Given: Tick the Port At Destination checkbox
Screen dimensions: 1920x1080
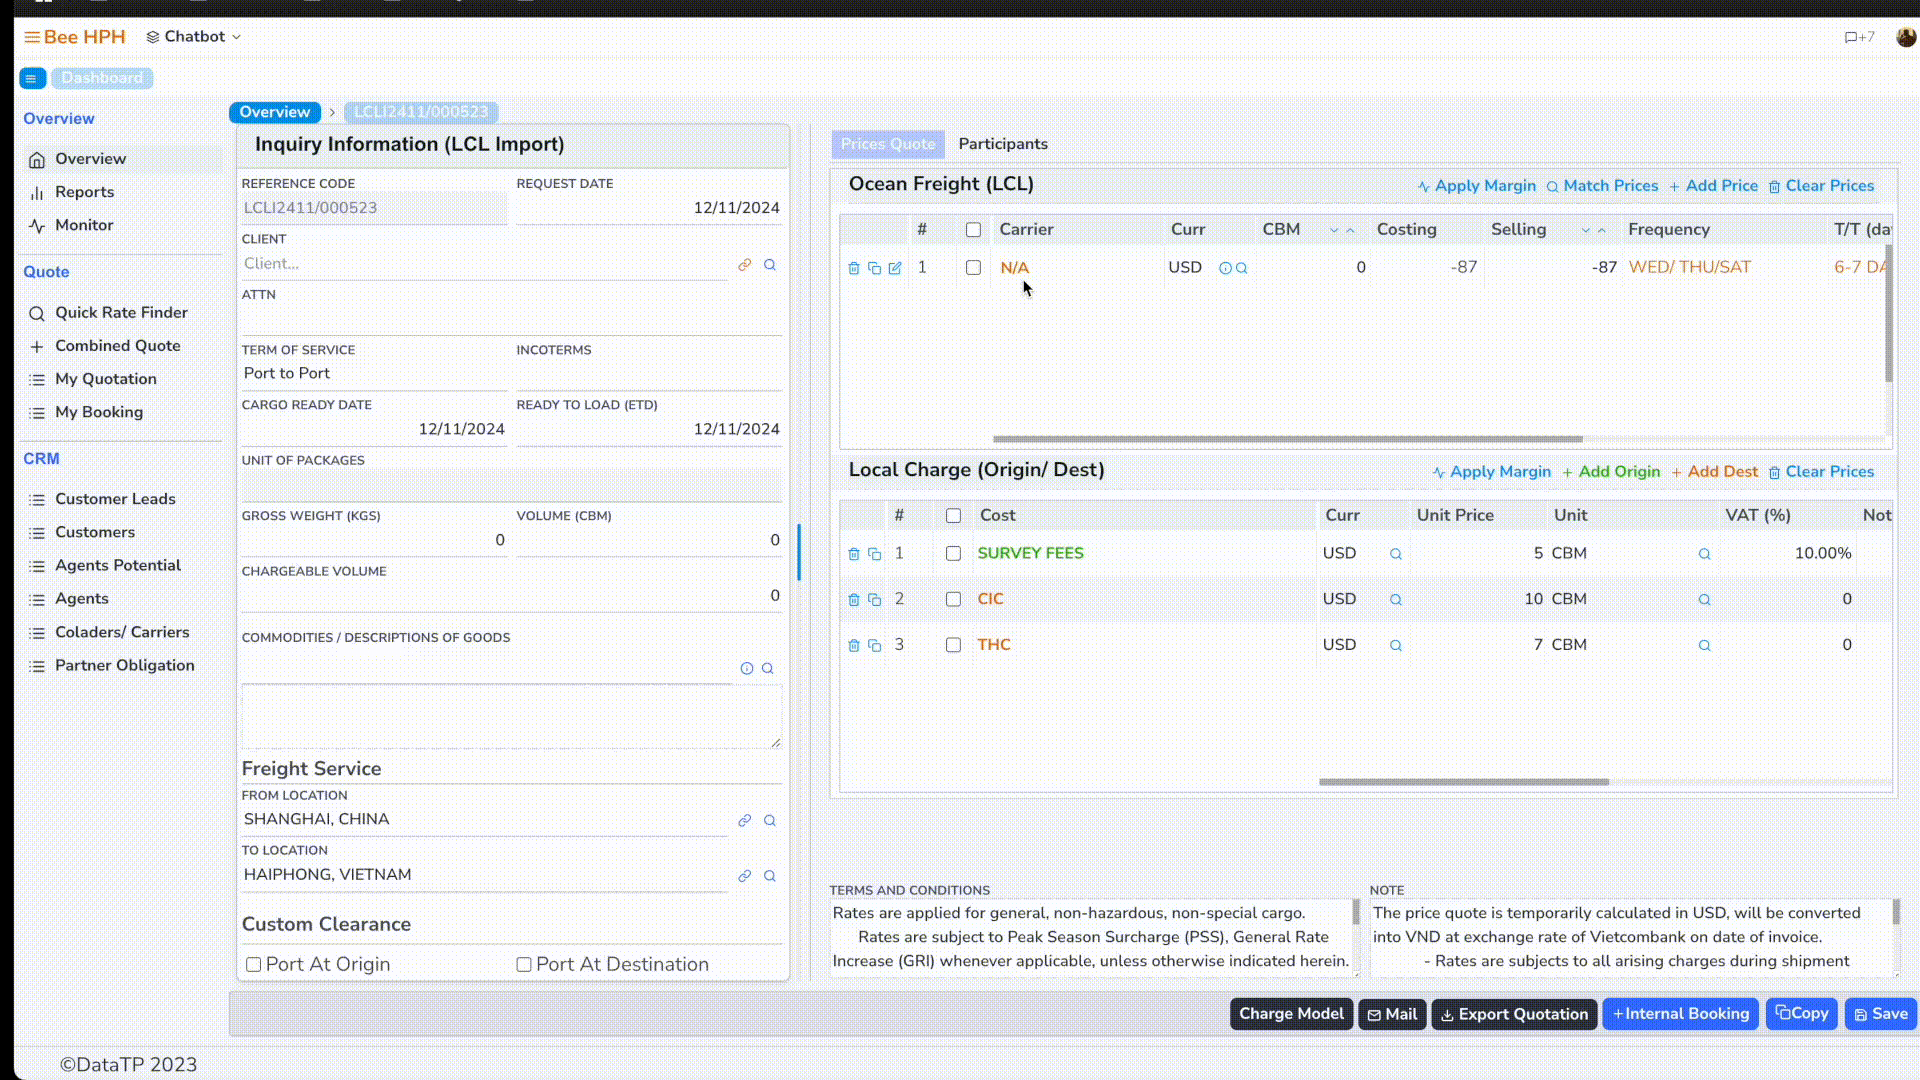Looking at the screenshot, I should 524,965.
